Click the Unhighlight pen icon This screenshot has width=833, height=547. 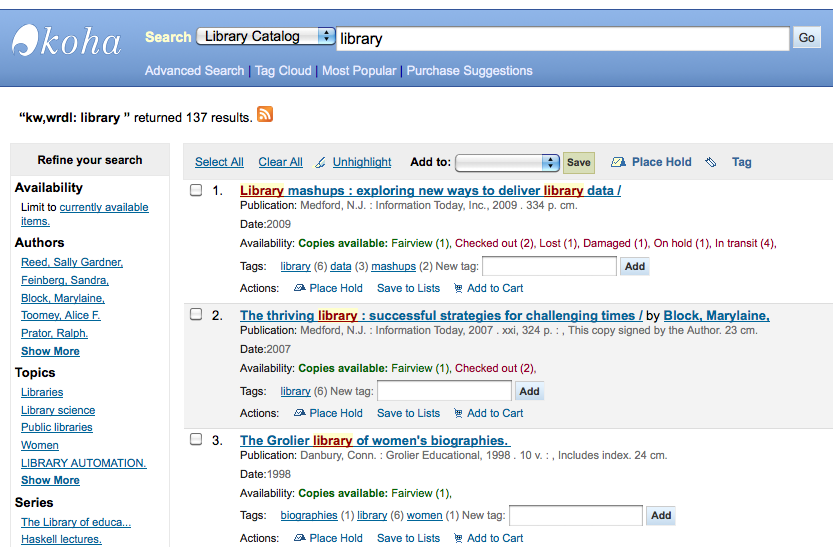tap(320, 162)
